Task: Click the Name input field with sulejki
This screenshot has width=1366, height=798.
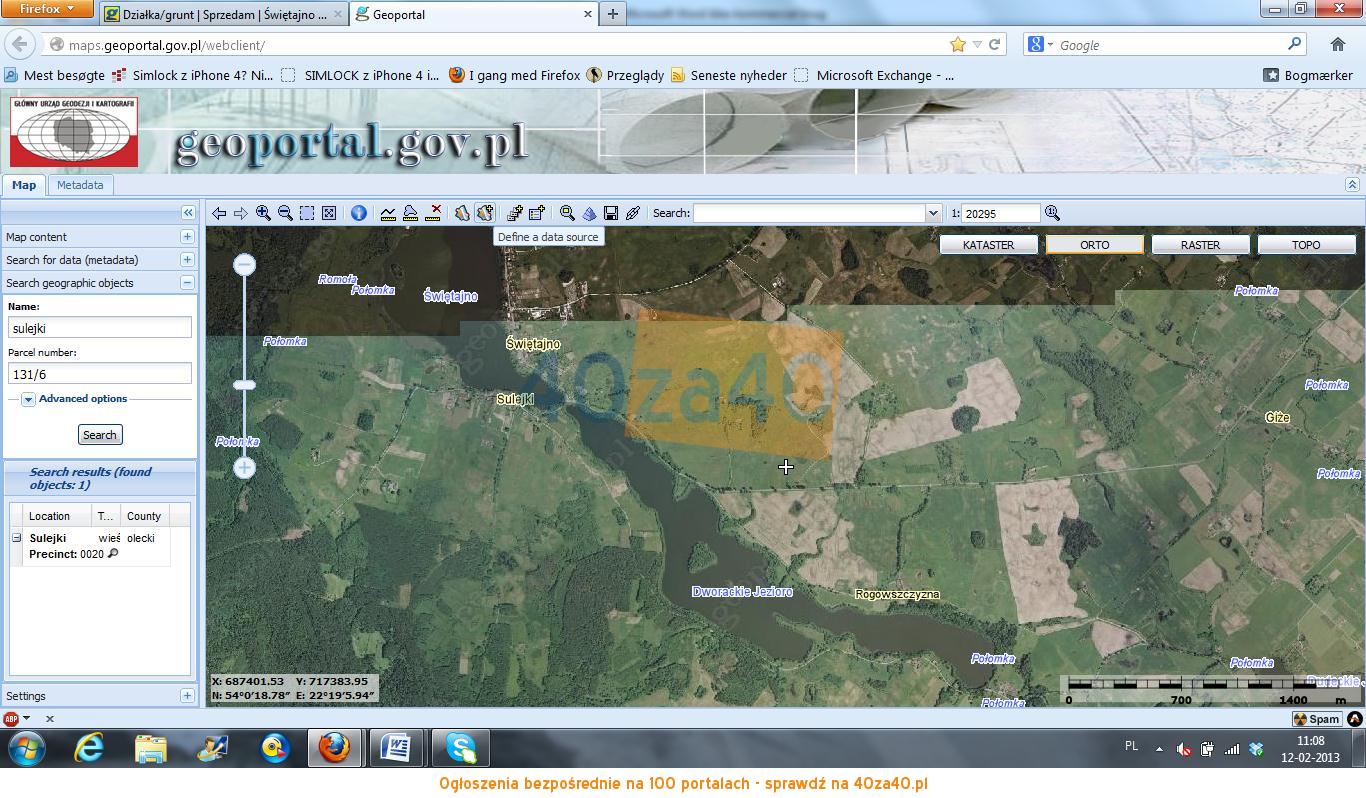Action: pos(100,328)
